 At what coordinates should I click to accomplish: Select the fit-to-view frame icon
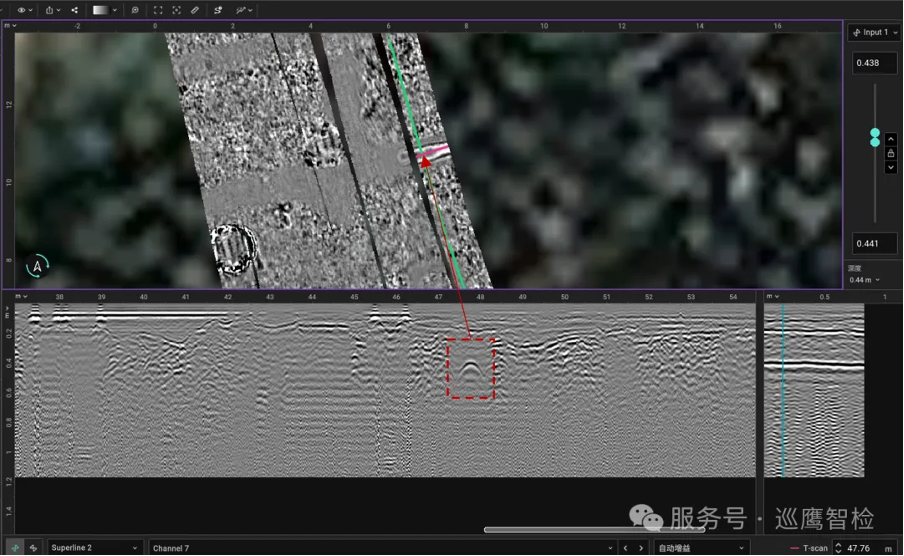(158, 10)
